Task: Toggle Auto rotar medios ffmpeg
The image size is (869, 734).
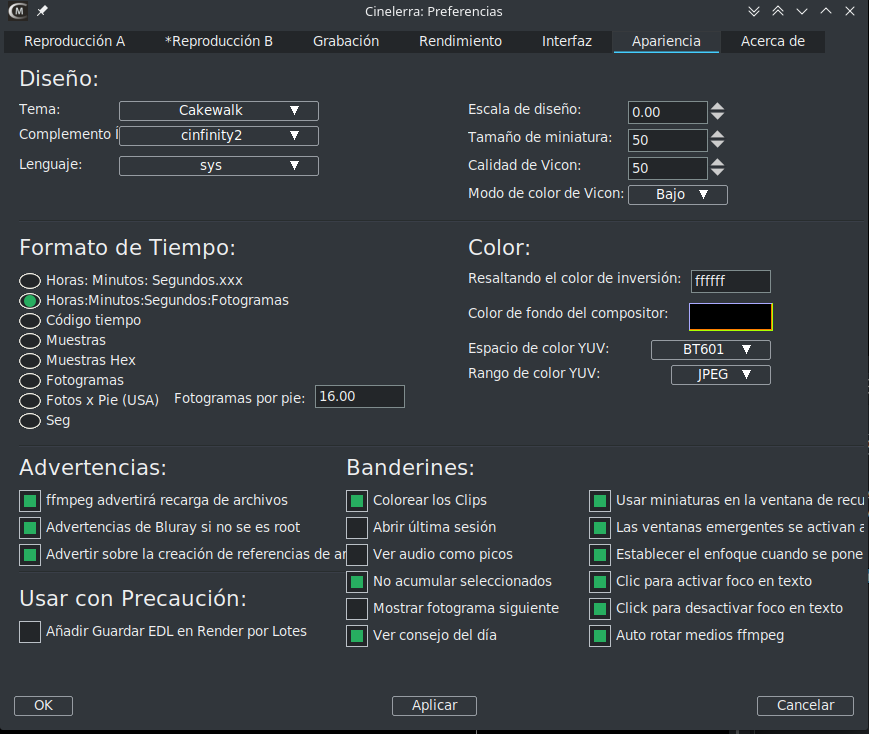Action: [600, 636]
